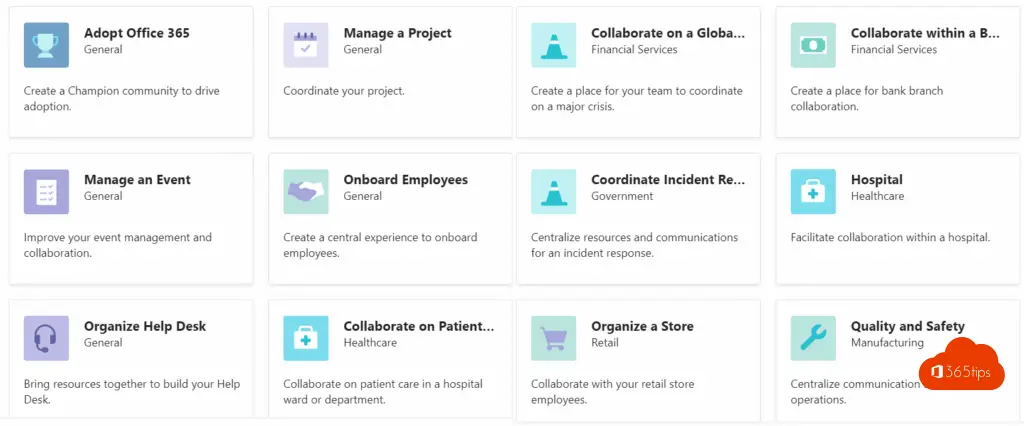
Task: Select the Hospital template title
Action: coord(876,180)
